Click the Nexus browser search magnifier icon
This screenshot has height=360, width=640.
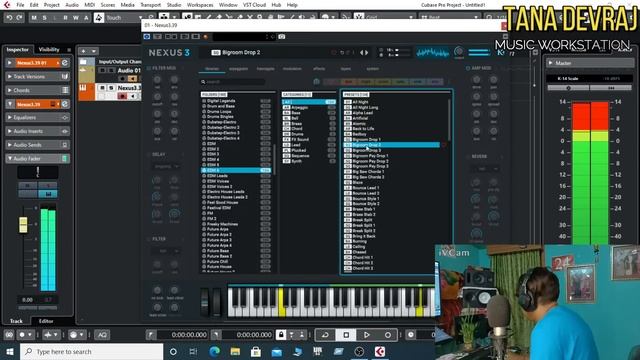[203, 82]
